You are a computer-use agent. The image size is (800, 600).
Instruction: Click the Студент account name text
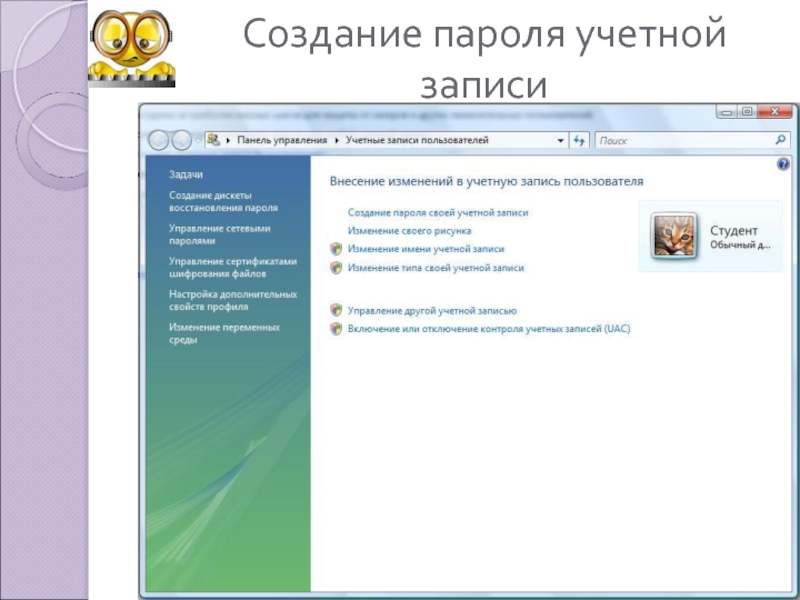[x=734, y=231]
